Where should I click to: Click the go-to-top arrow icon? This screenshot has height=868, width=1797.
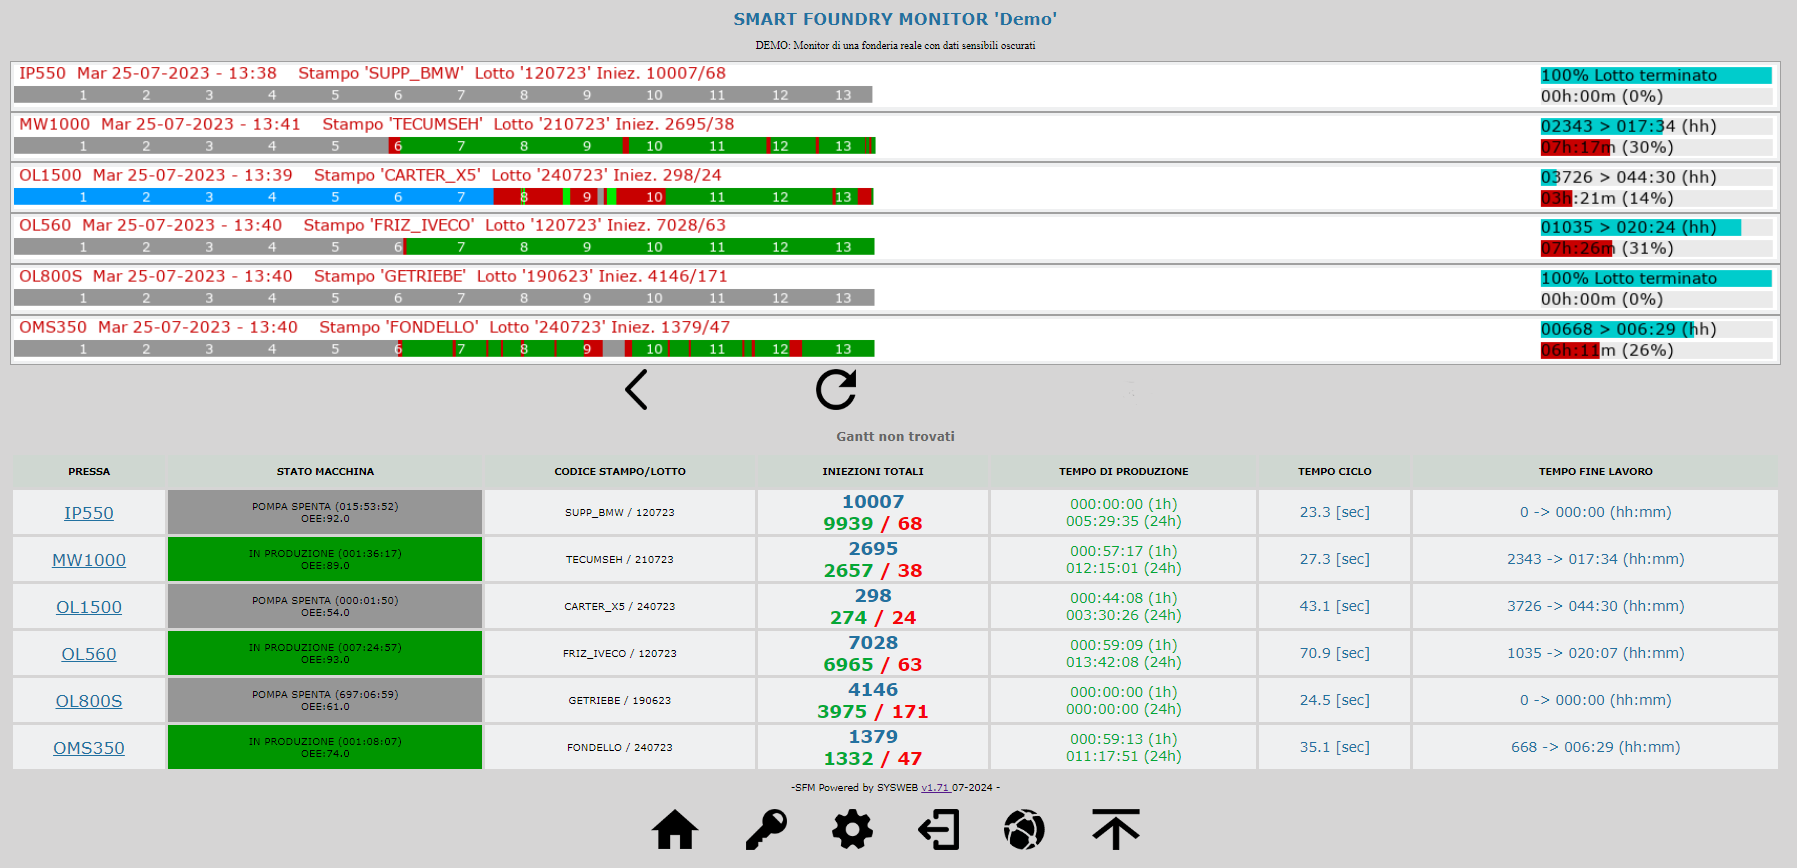1116,830
